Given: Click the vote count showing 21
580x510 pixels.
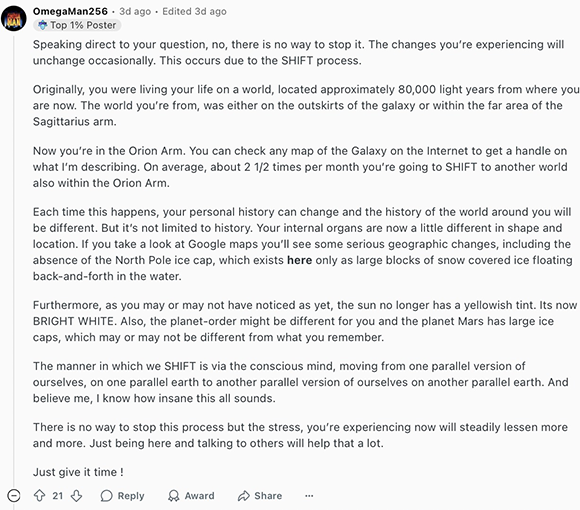Looking at the screenshot, I should click(57, 496).
